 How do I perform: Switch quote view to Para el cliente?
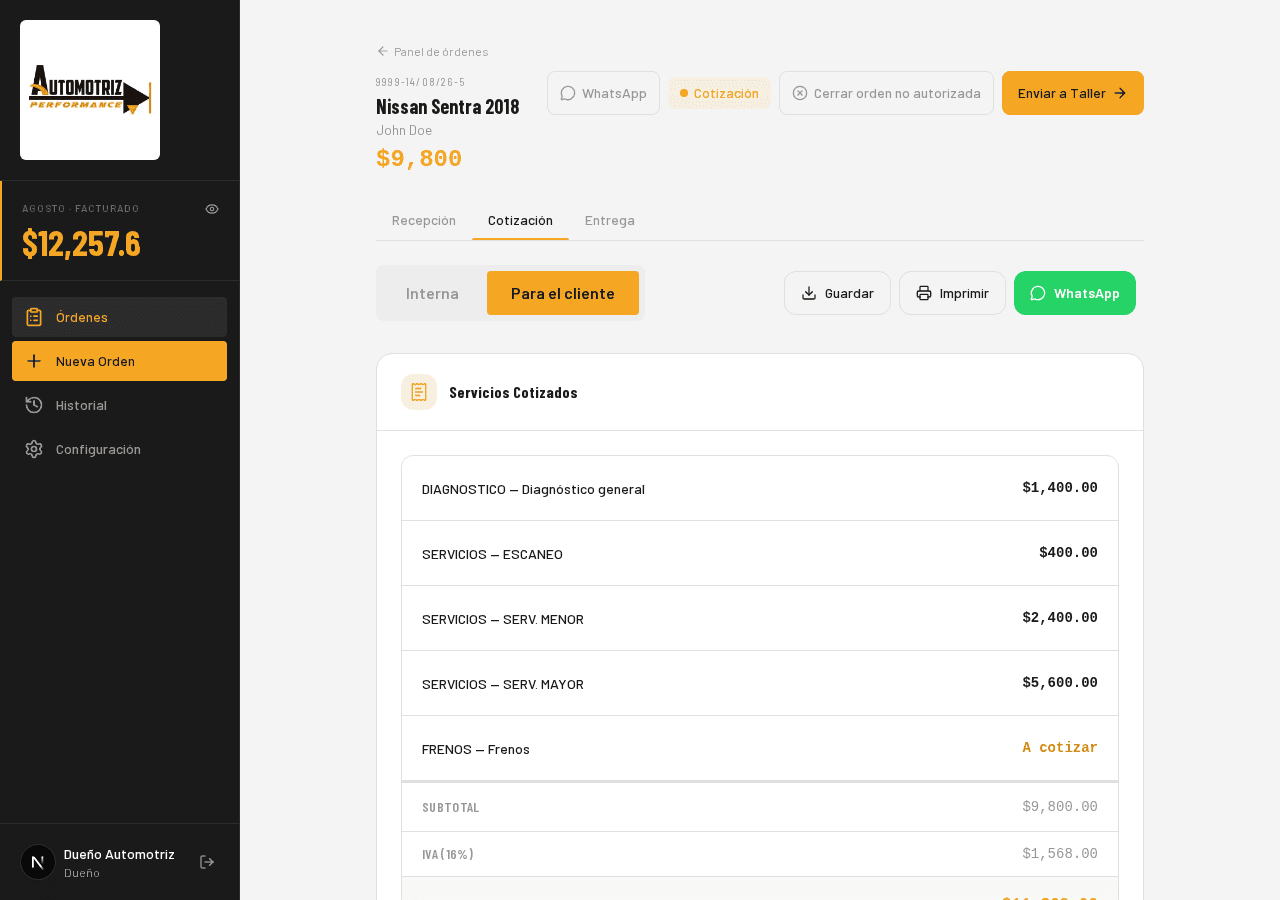[563, 293]
